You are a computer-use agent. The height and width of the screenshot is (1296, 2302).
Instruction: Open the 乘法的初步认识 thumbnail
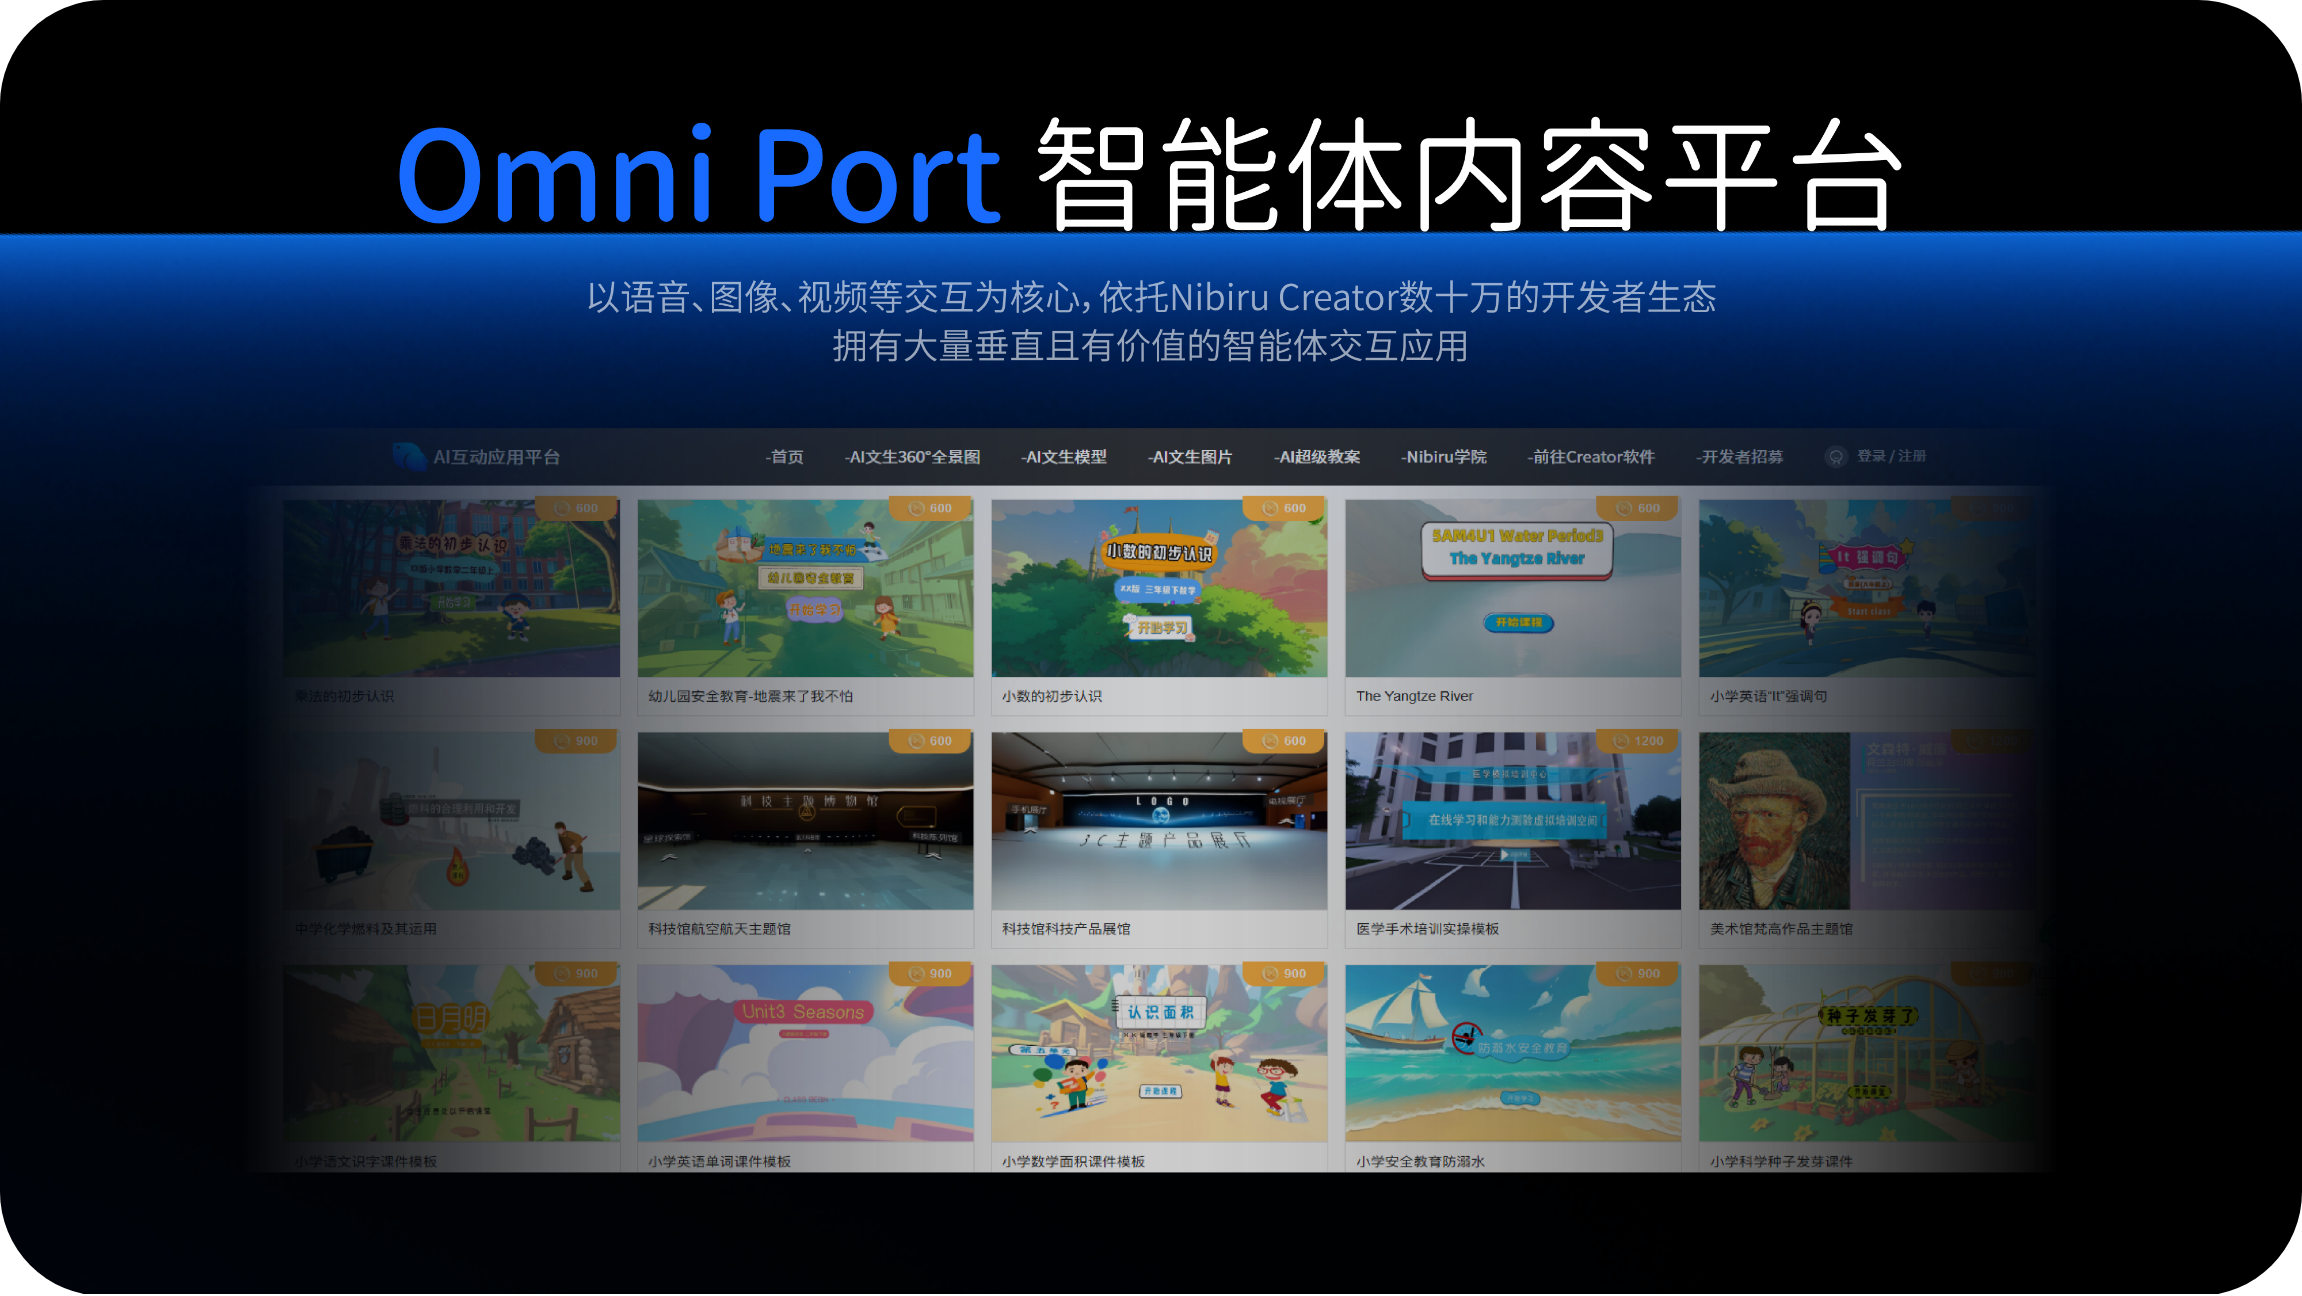click(451, 588)
